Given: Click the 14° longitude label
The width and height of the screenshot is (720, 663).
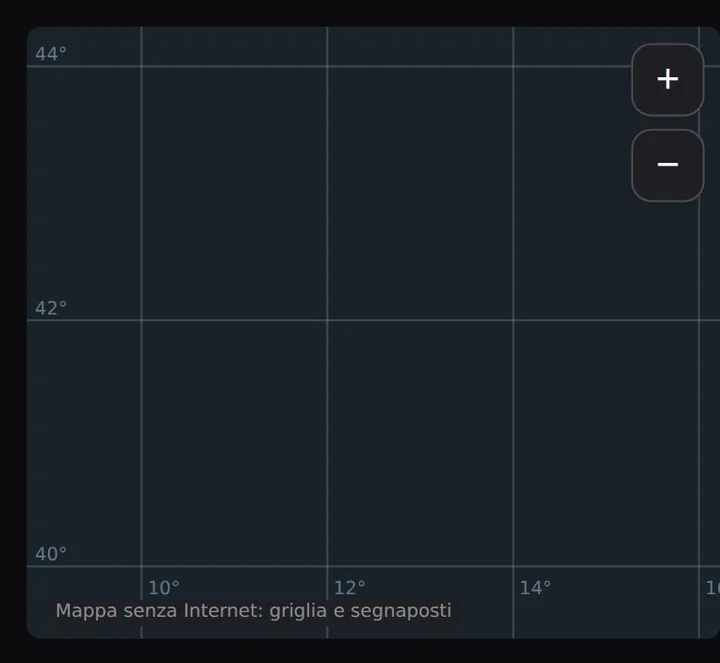Looking at the screenshot, I should pos(535,588).
